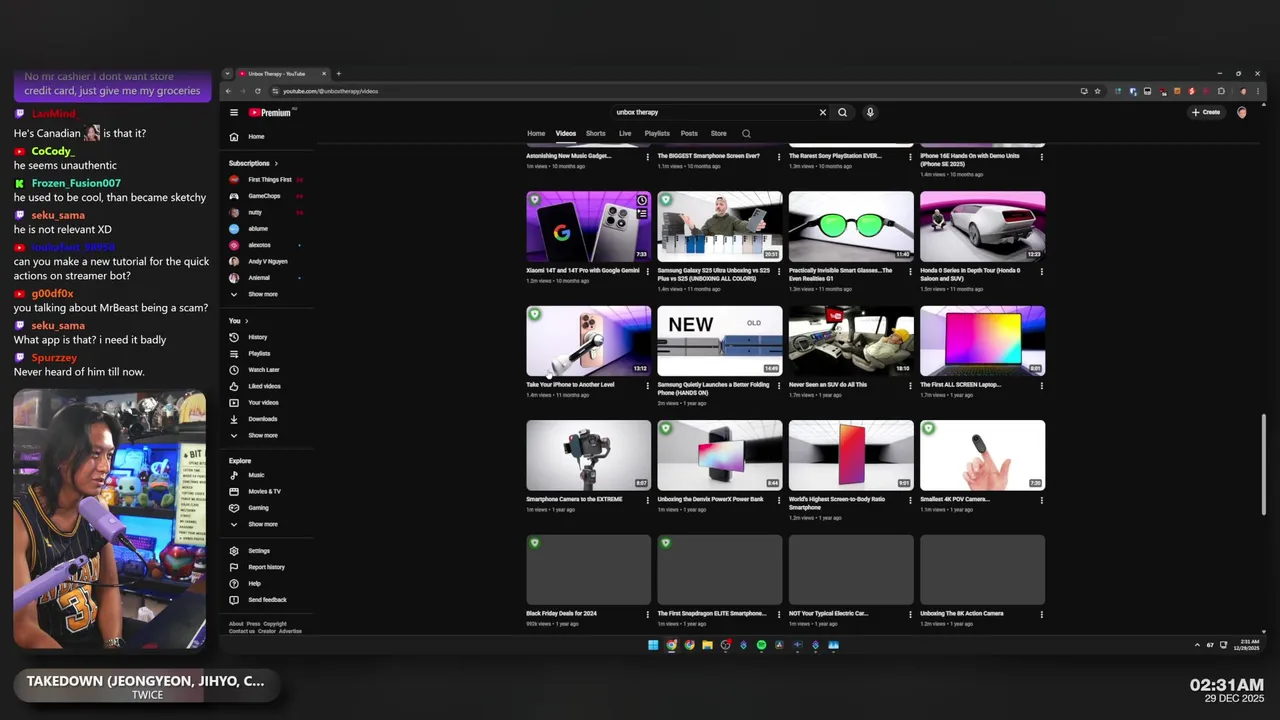The width and height of the screenshot is (1280, 720).
Task: Click the Create button
Action: [x=1206, y=113]
